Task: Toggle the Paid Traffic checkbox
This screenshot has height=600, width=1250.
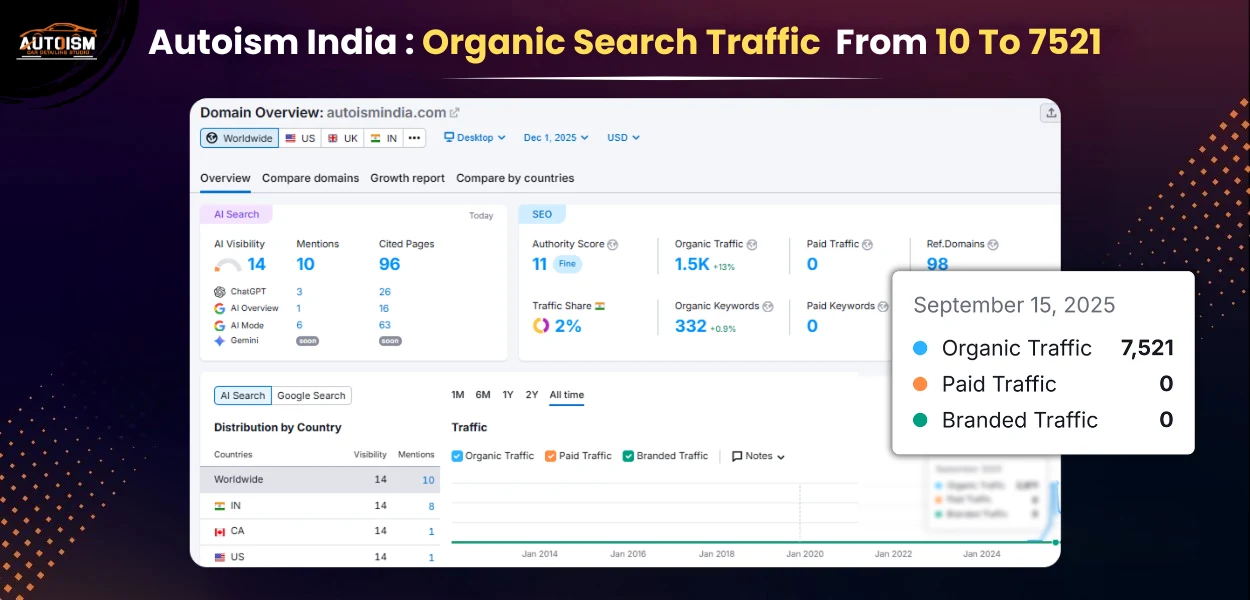Action: click(x=551, y=456)
